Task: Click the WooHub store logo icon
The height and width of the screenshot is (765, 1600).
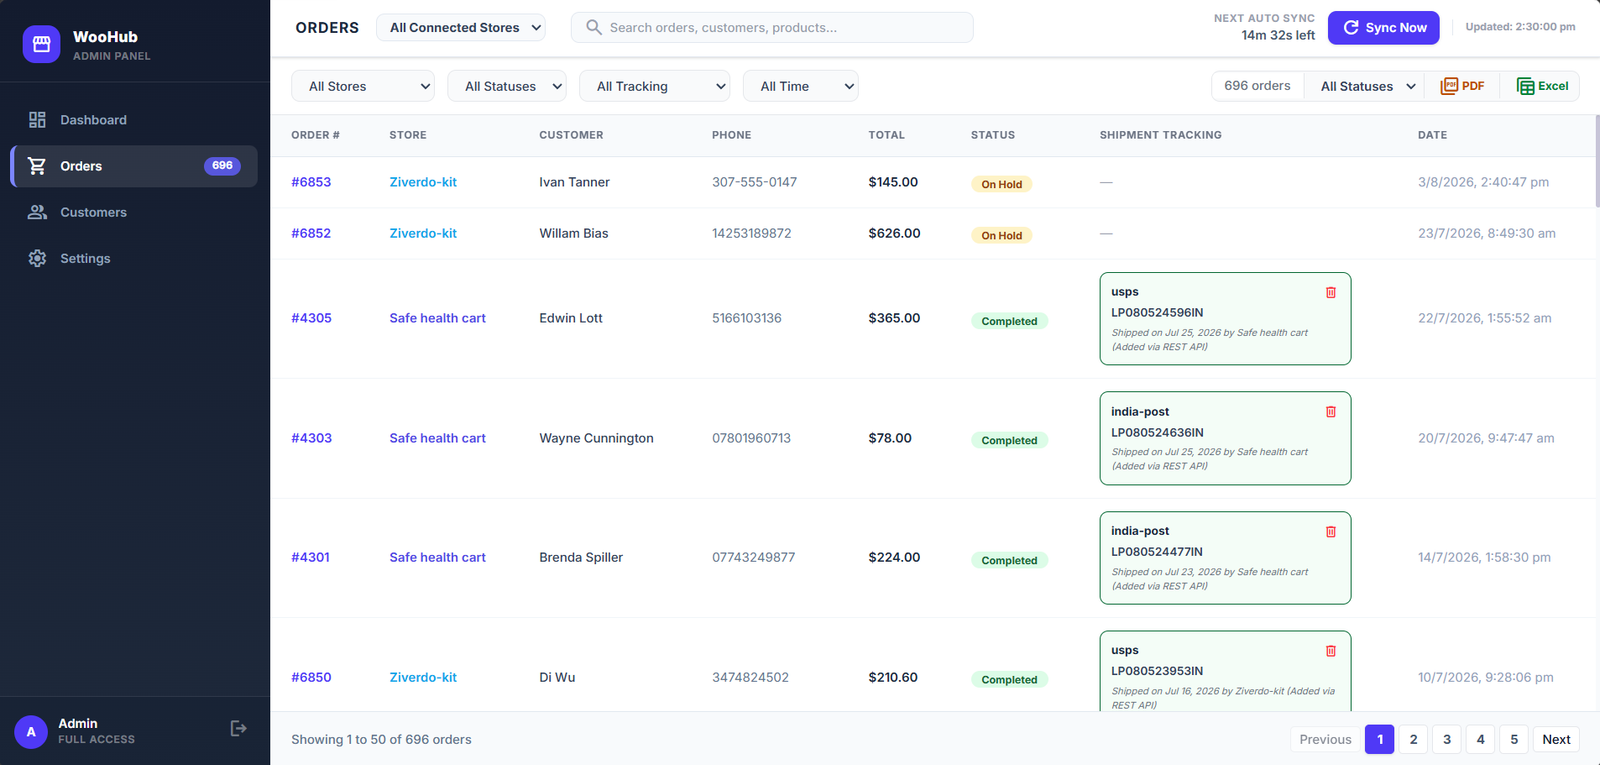Action: click(x=41, y=44)
